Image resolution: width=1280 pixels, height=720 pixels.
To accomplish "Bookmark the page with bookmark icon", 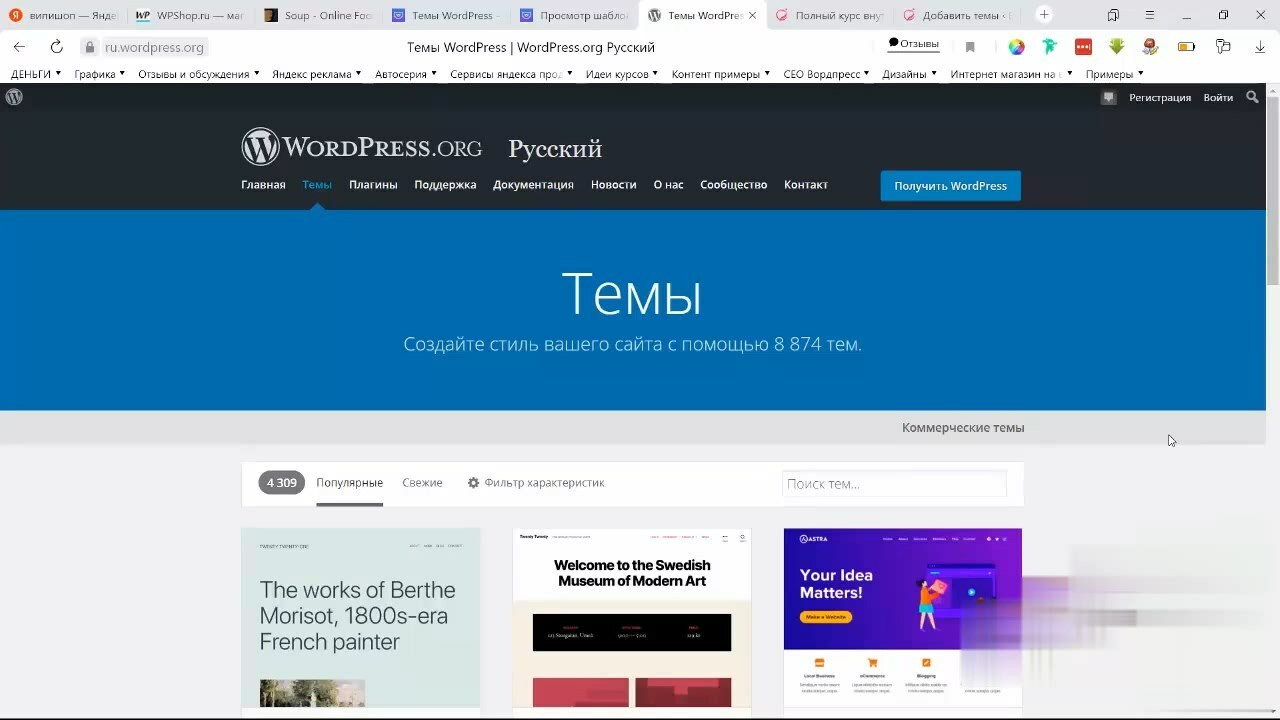I will [970, 47].
